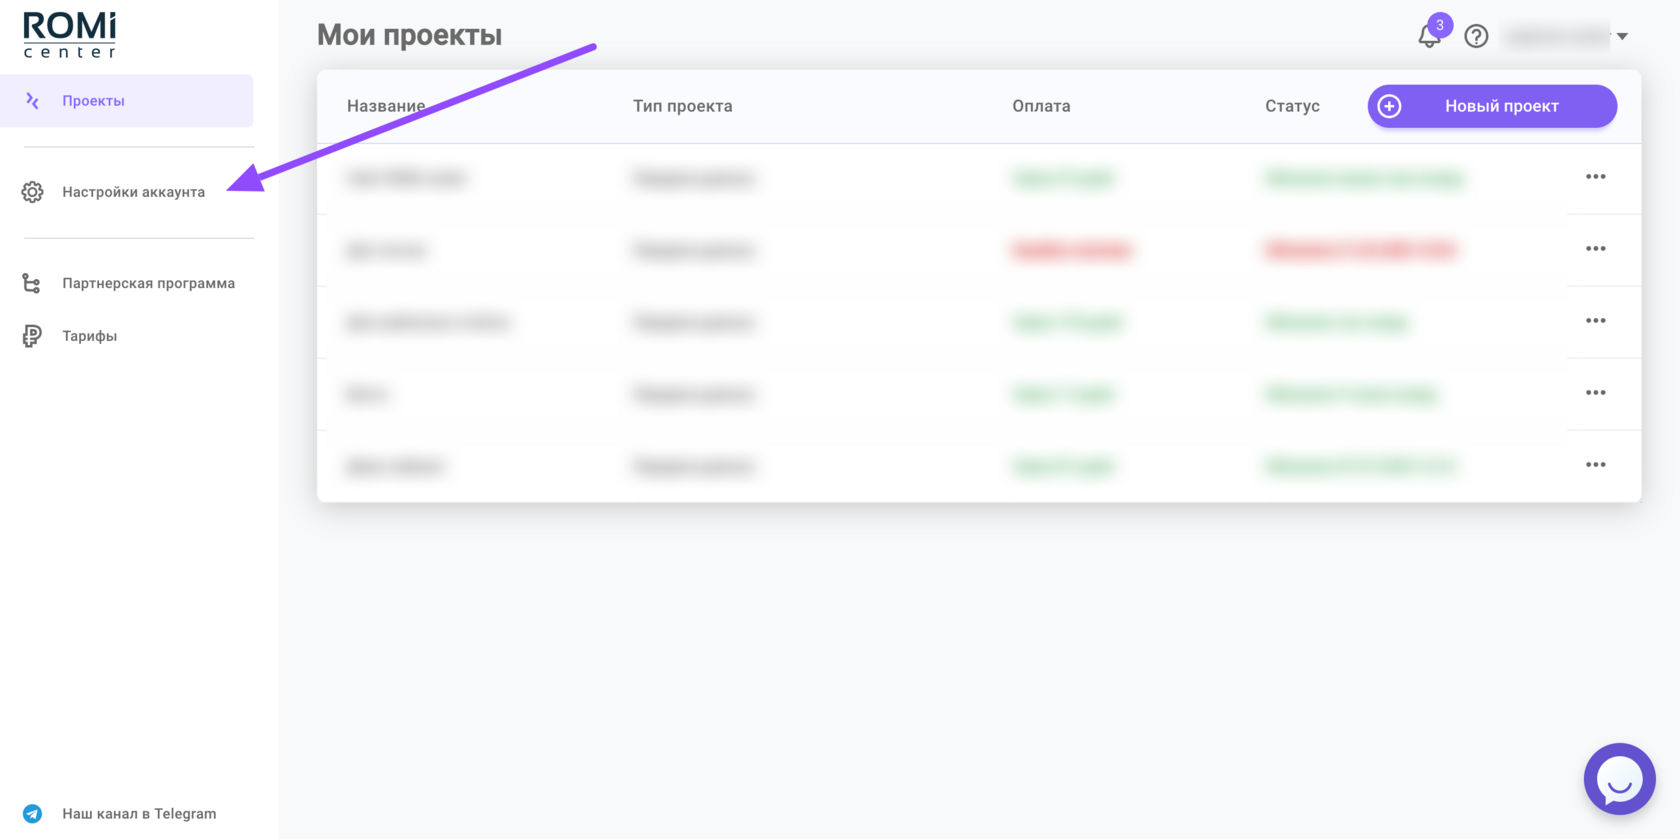Click the gear icon for account settings

pyautogui.click(x=32, y=192)
